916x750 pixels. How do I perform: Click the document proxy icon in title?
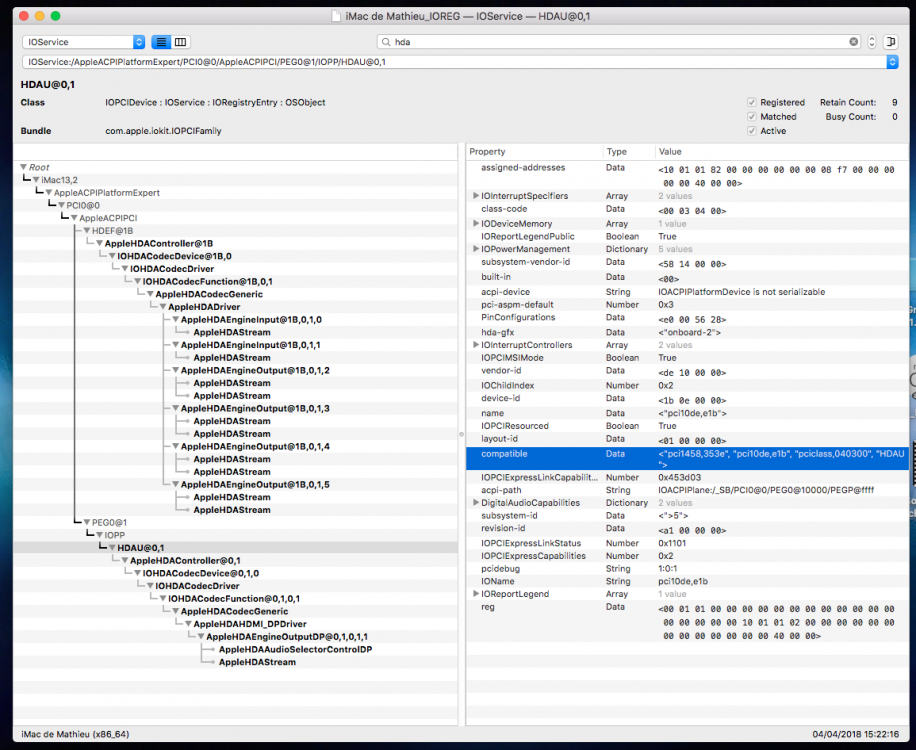point(336,16)
